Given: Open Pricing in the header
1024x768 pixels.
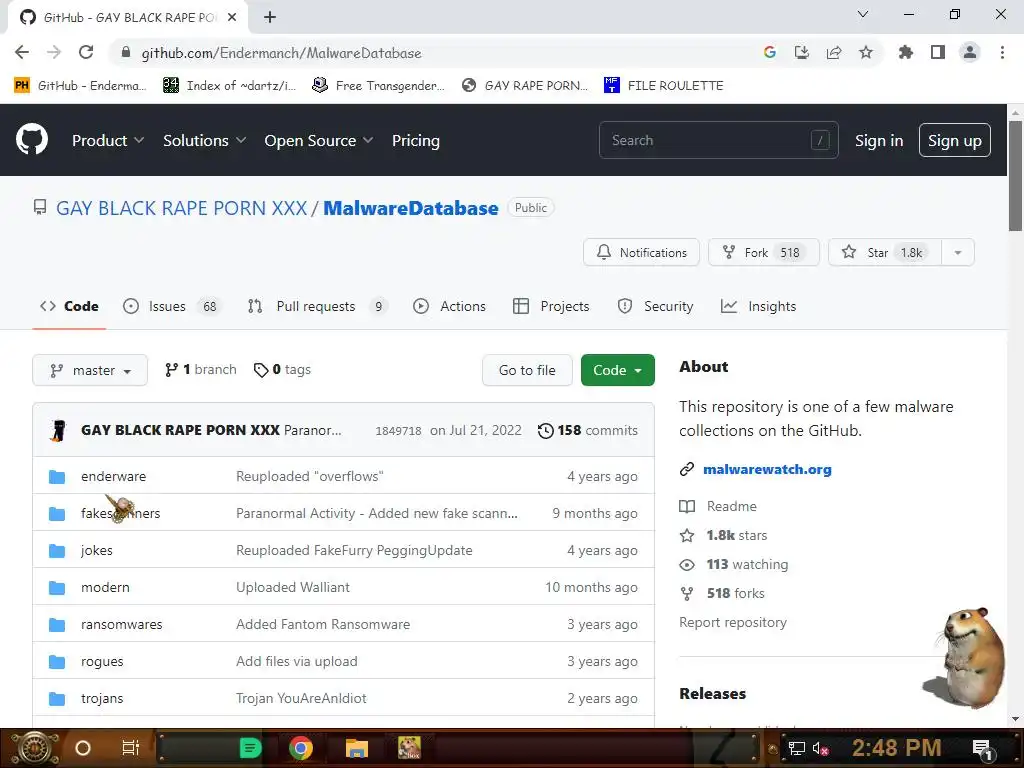Looking at the screenshot, I should point(415,140).
